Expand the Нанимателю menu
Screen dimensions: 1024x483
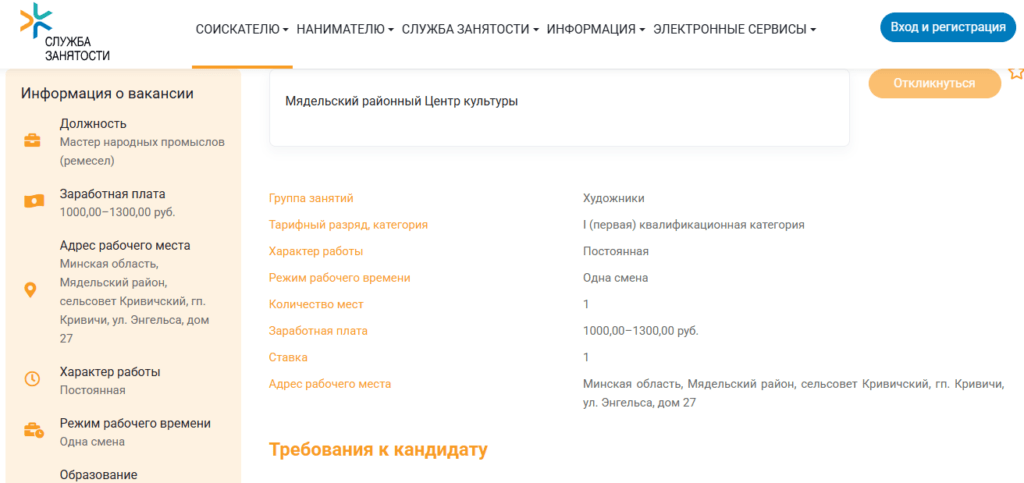(x=345, y=30)
